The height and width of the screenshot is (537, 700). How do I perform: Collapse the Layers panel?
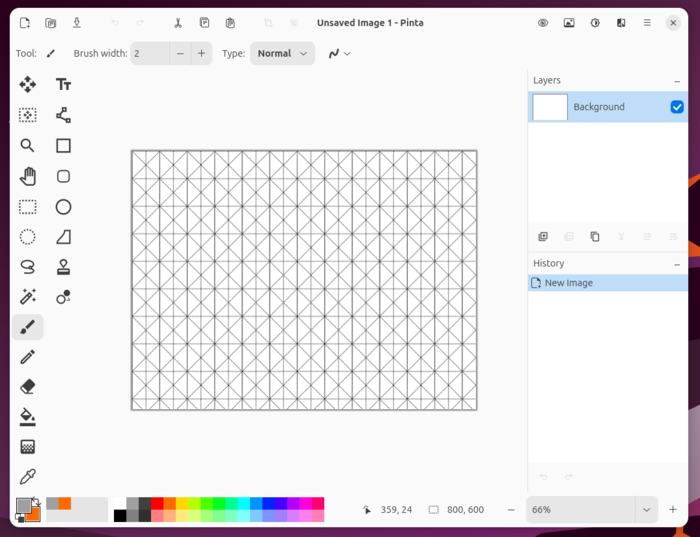677,80
